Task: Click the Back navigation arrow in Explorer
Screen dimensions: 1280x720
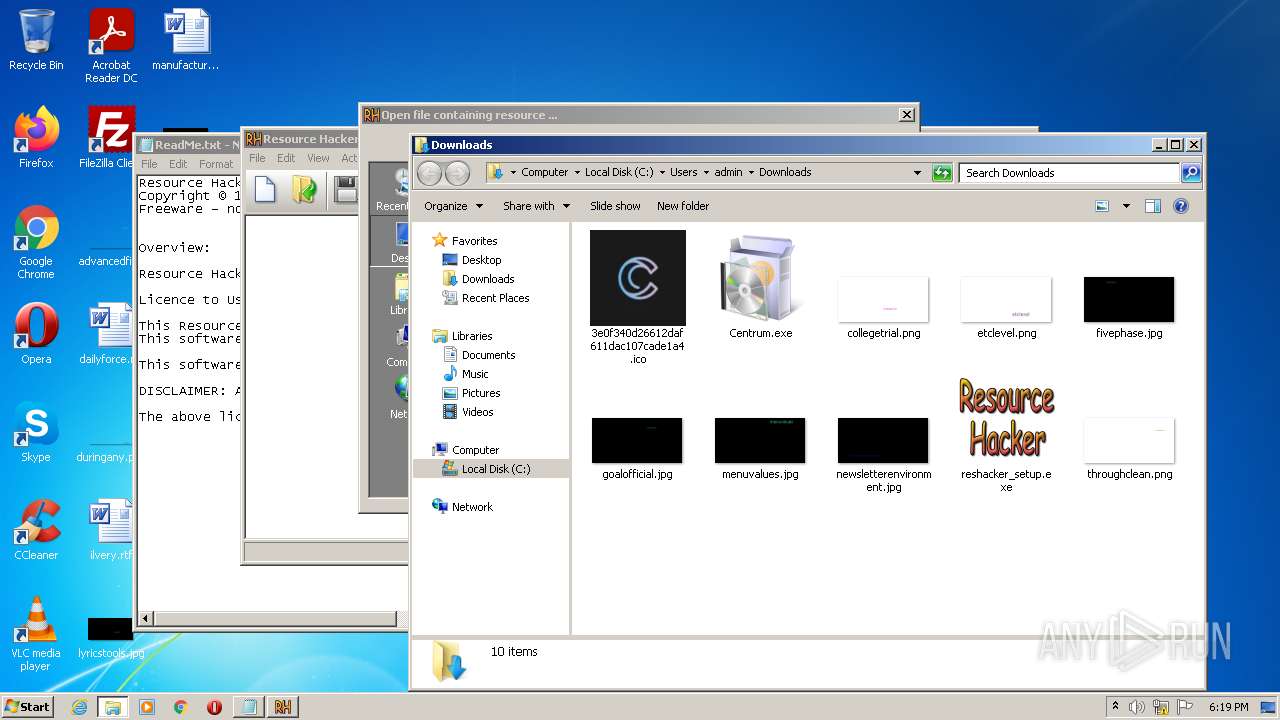Action: pyautogui.click(x=429, y=173)
